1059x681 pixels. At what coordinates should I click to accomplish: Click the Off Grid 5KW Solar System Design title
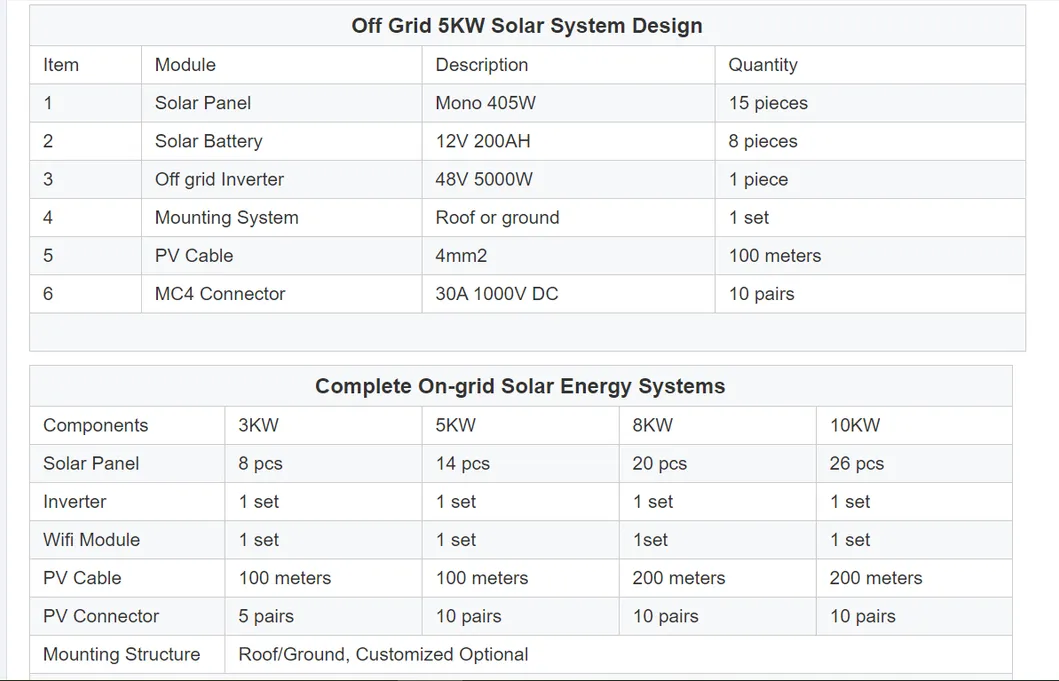pyautogui.click(x=526, y=25)
